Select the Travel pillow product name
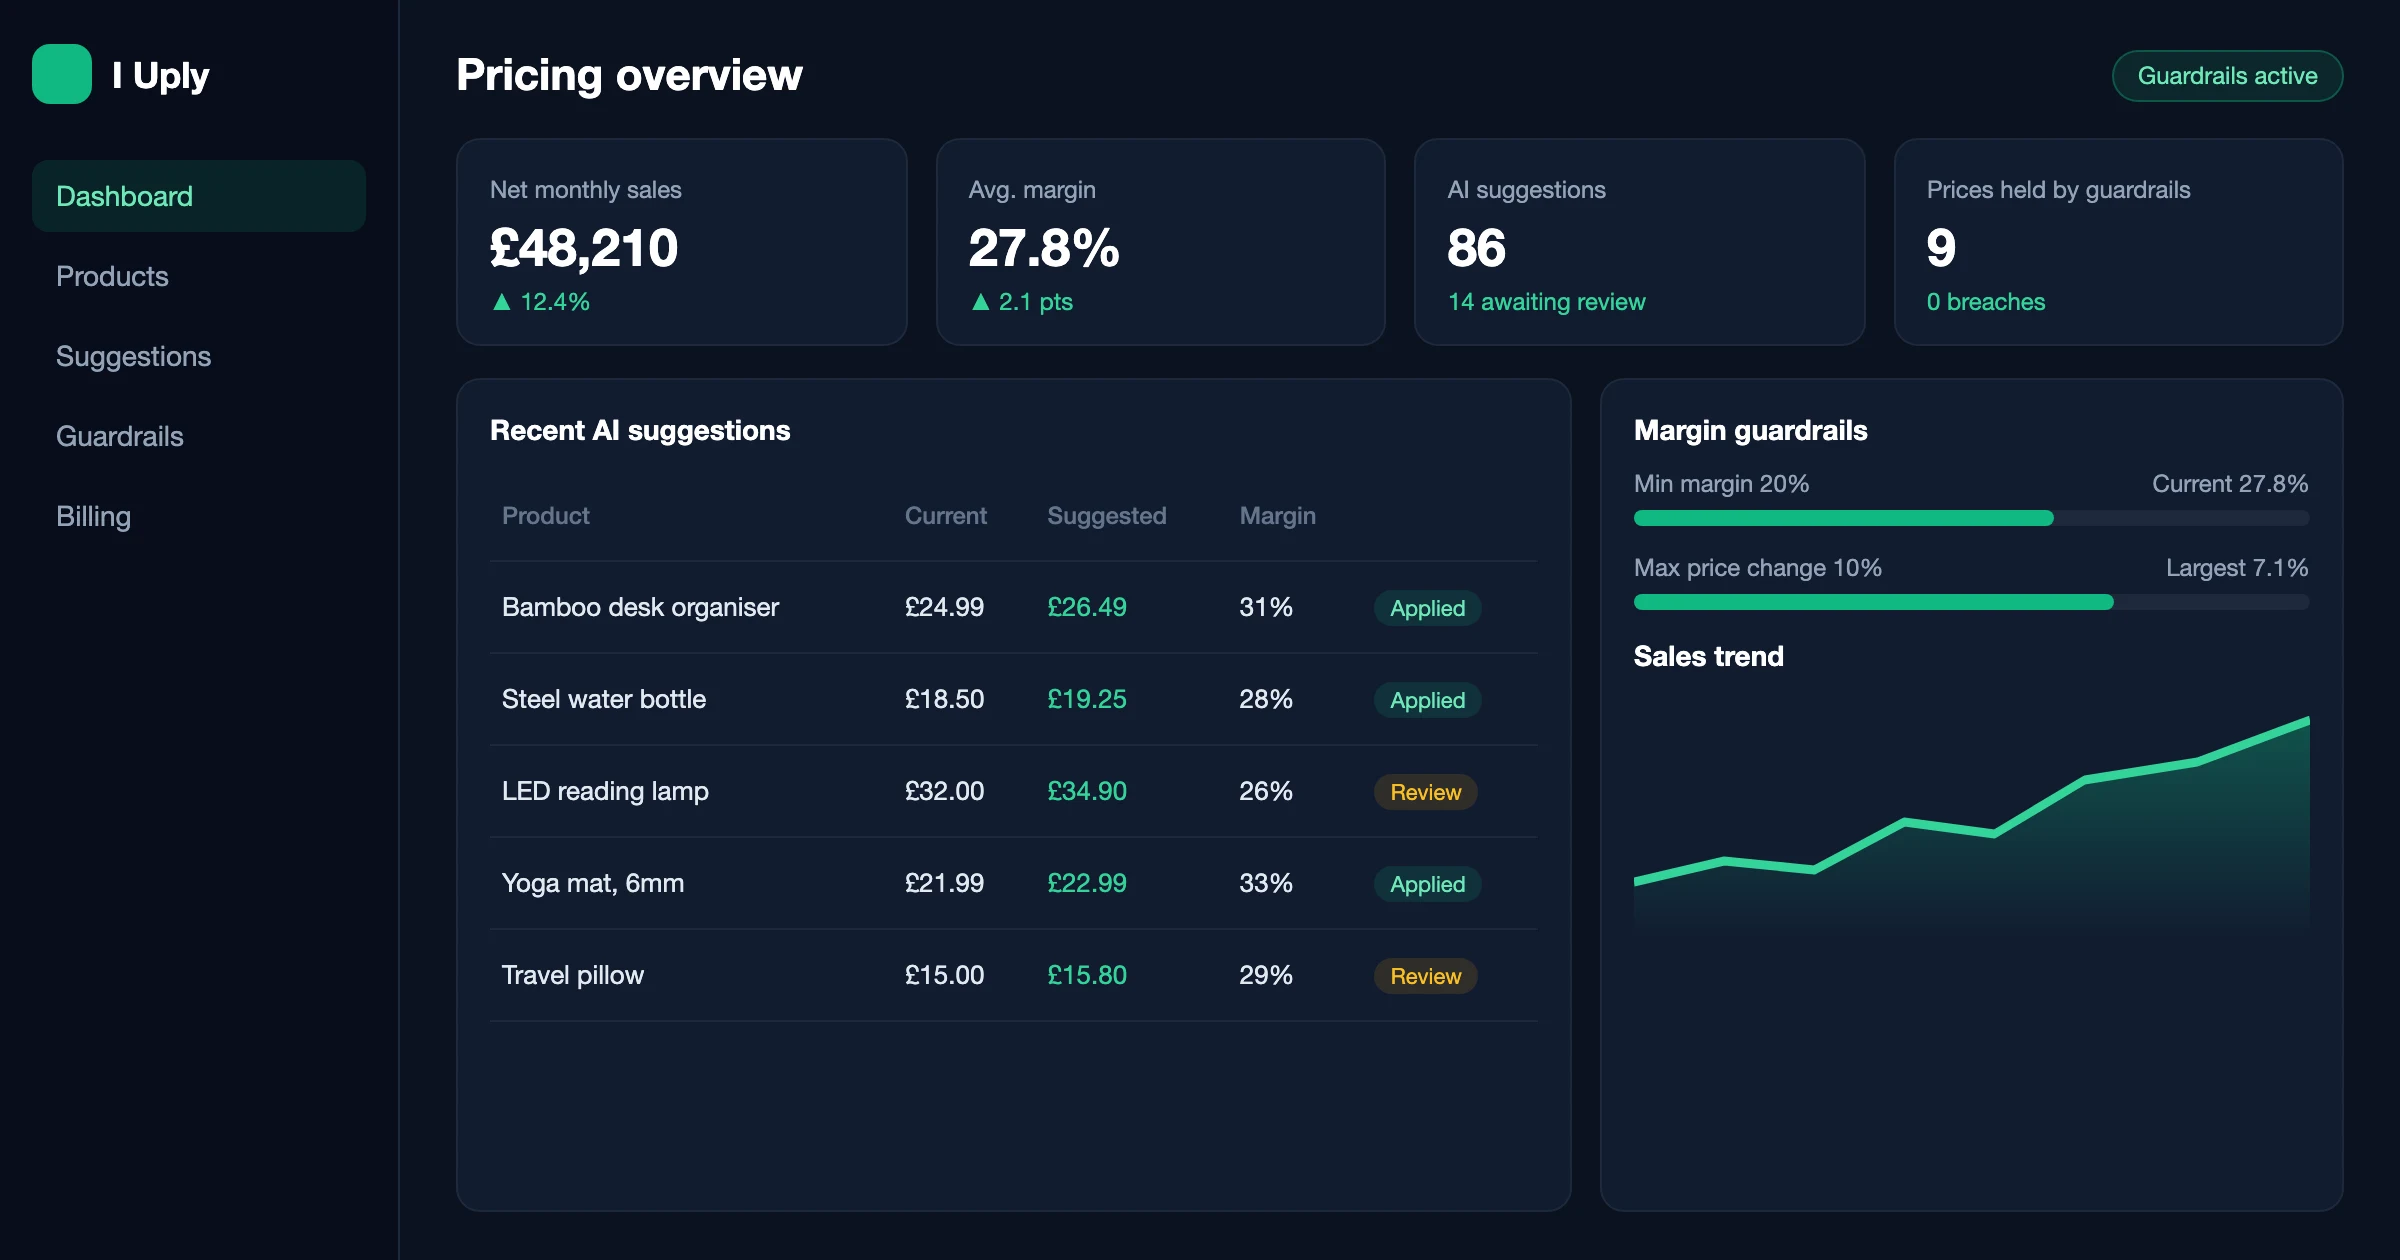The height and width of the screenshot is (1260, 2400). (573, 975)
